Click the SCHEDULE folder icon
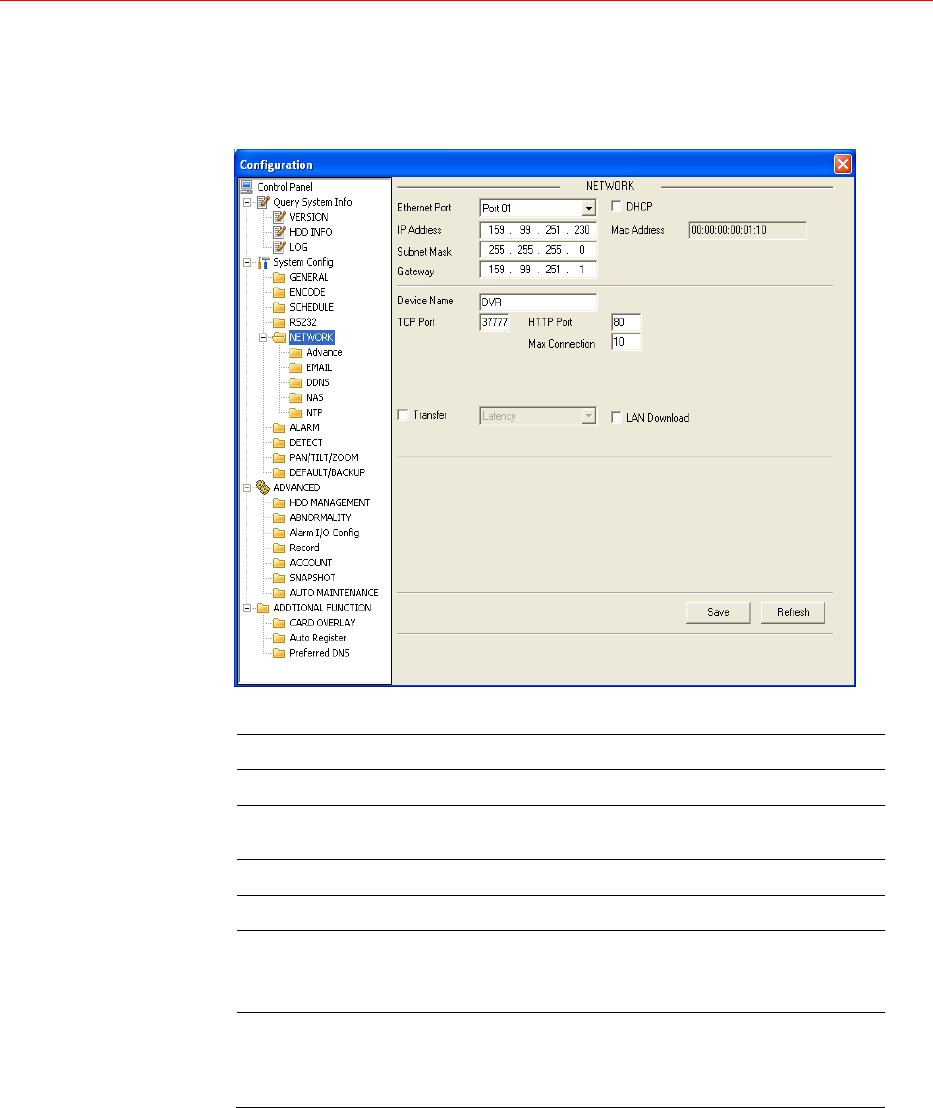Viewport: 933px width, 1108px height. tap(279, 307)
